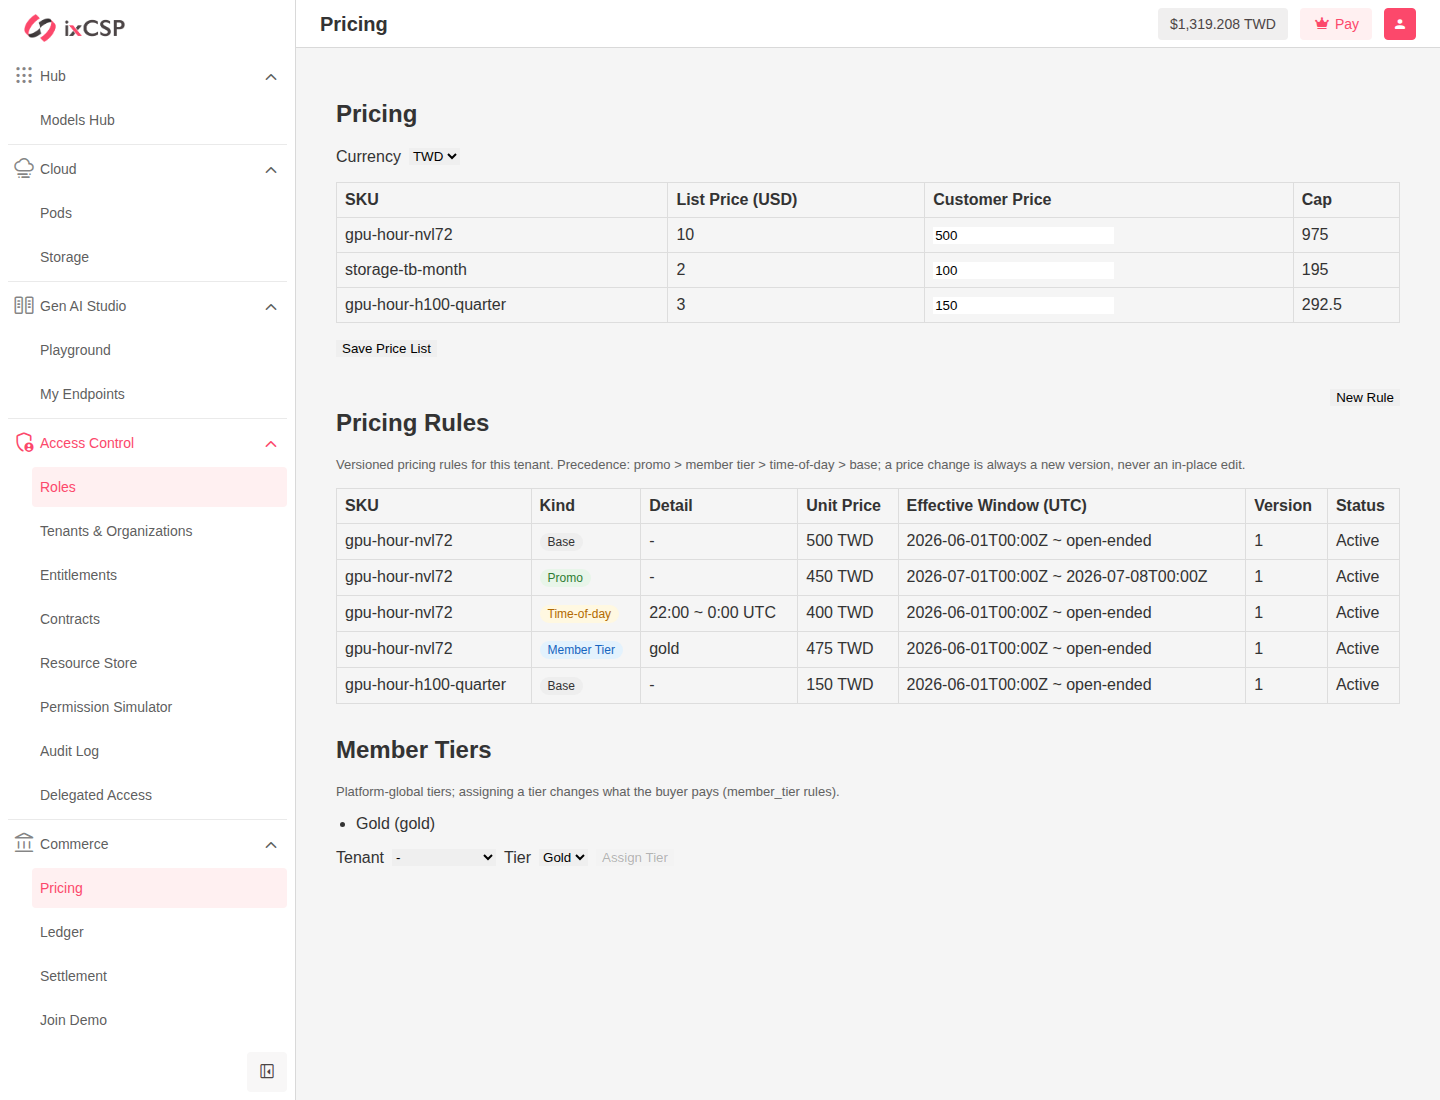Select Roles in sidebar
This screenshot has width=1440, height=1100.
[x=159, y=487]
